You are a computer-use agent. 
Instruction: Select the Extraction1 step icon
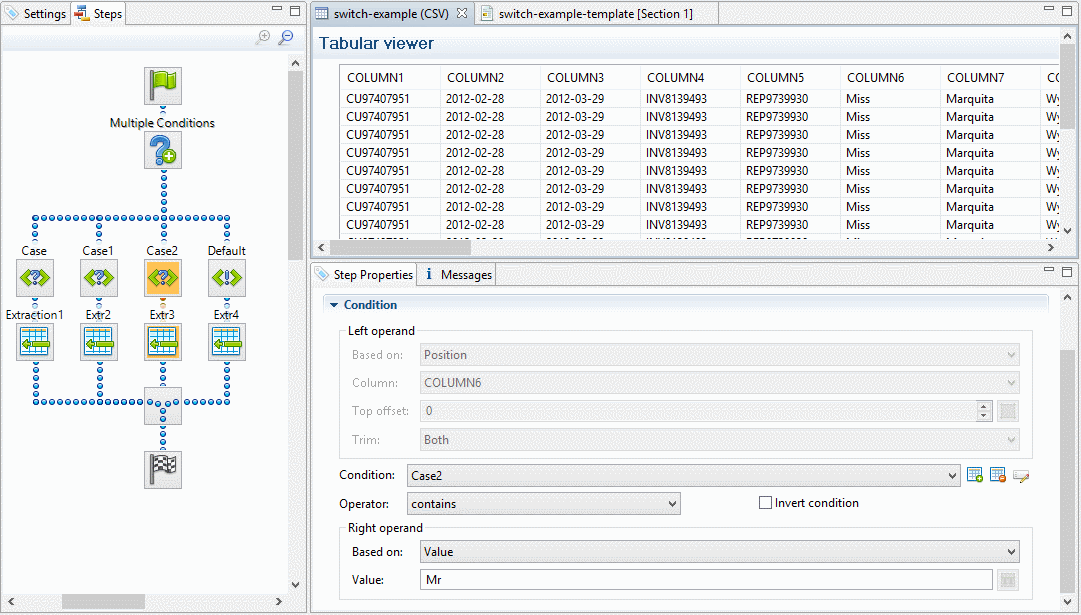35,343
